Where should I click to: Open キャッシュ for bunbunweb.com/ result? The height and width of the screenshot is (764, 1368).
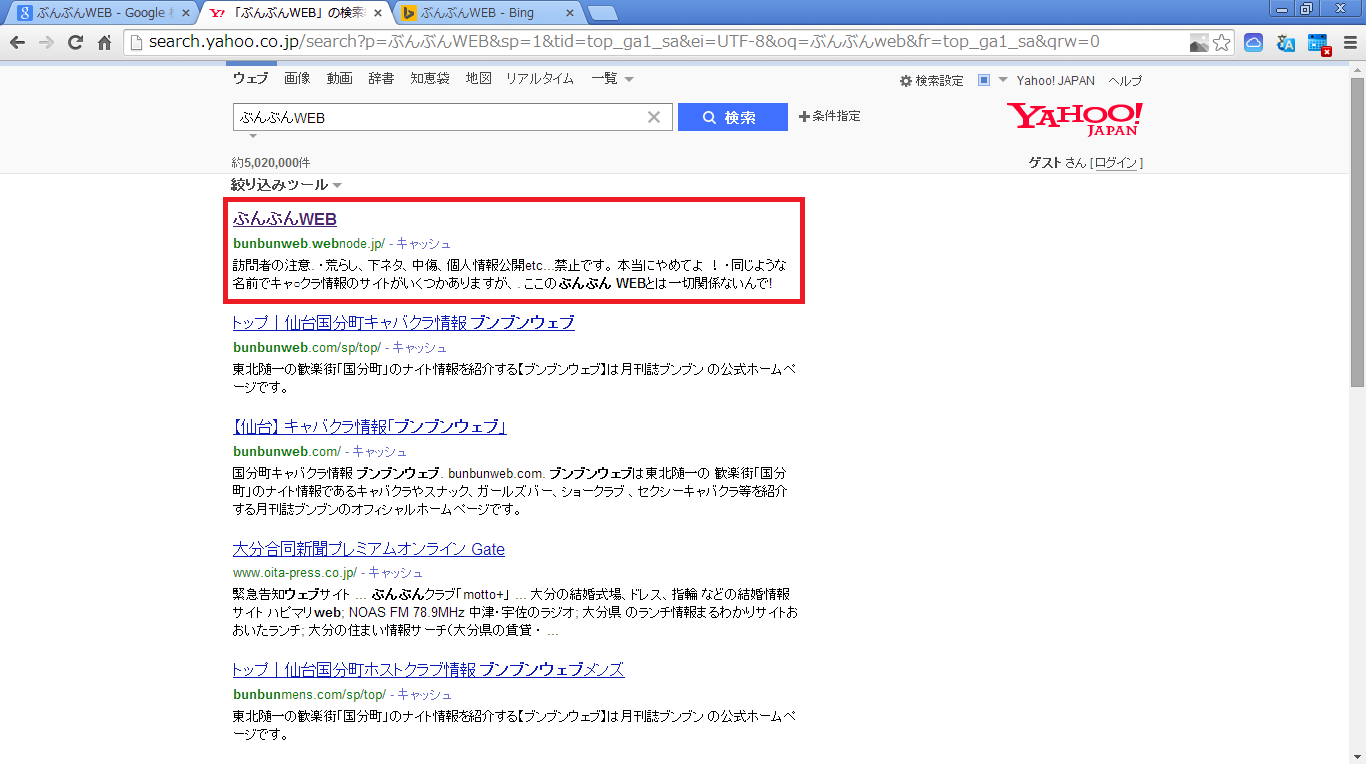click(380, 452)
